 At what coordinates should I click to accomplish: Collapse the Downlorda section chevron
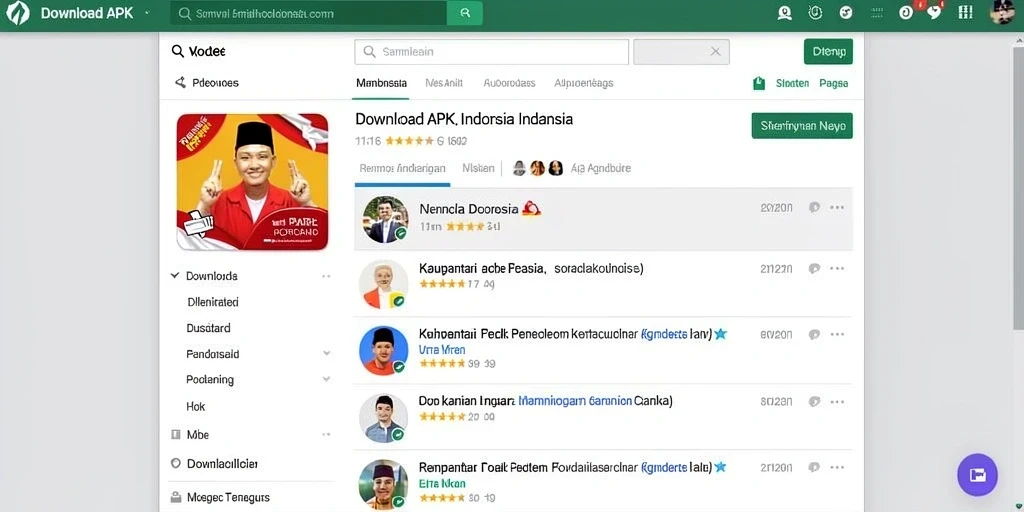[175, 276]
